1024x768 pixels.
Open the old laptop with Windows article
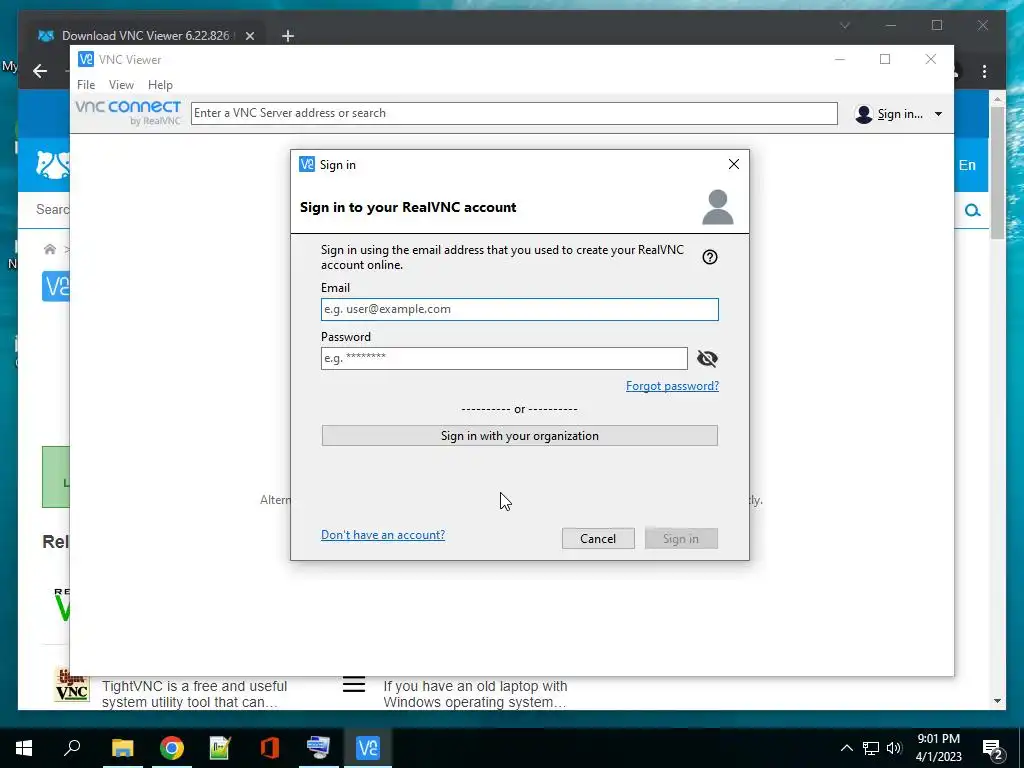(x=475, y=694)
